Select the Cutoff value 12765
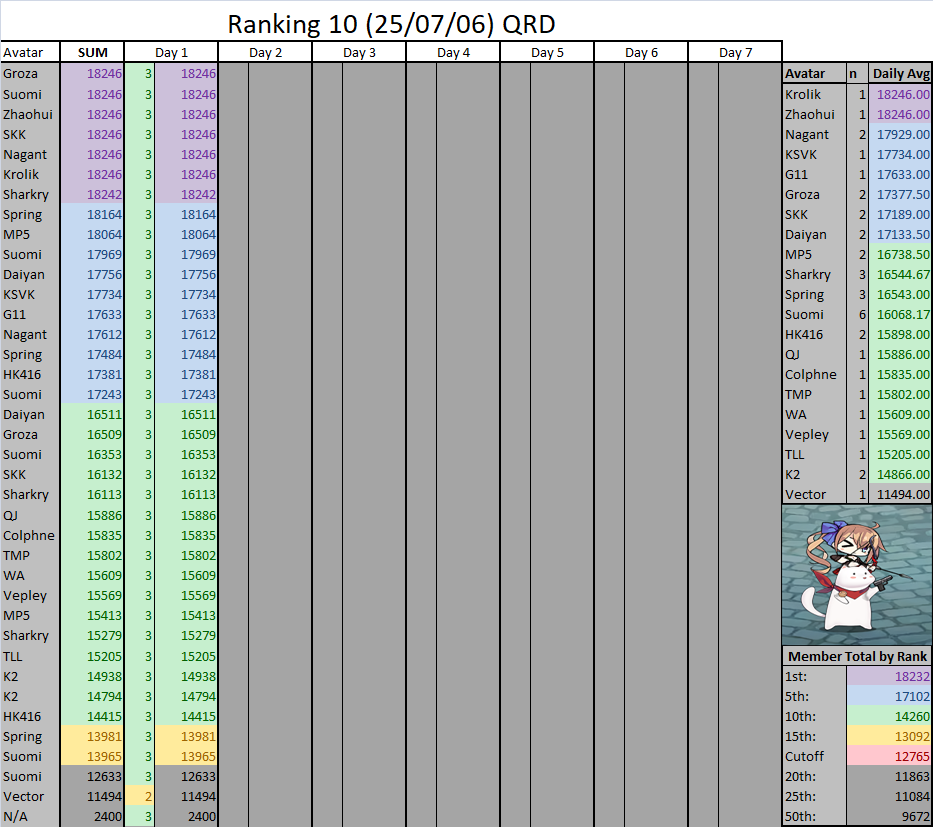The height and width of the screenshot is (827, 933). click(x=889, y=756)
